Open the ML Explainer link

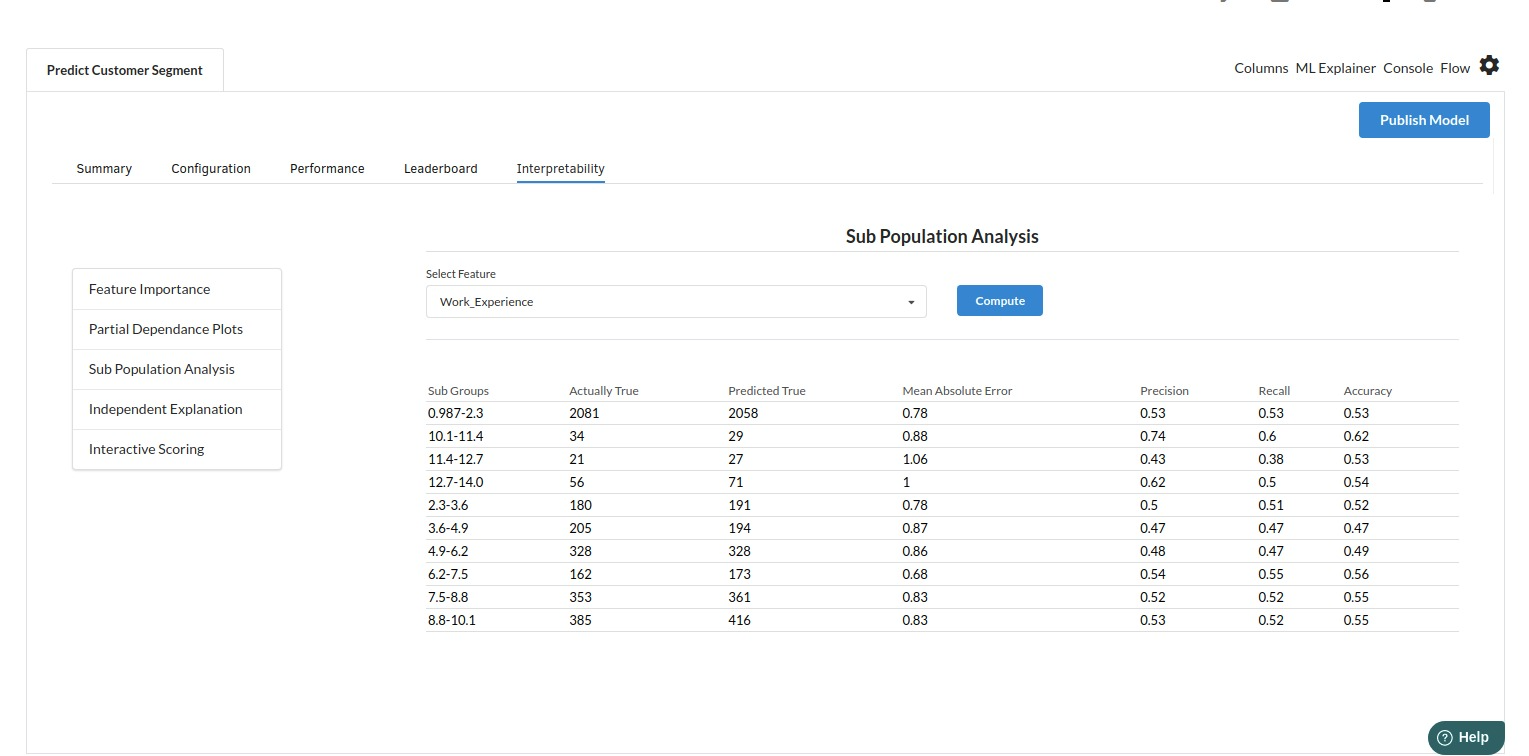pos(1335,68)
